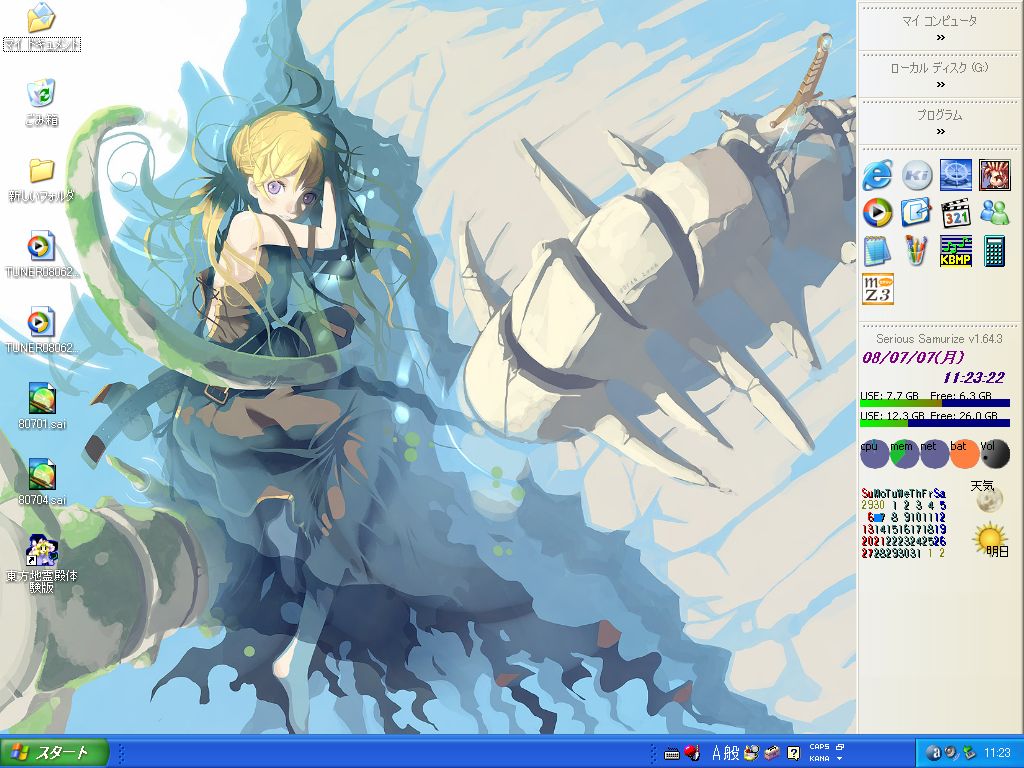Launch Windows Media Player from the sidebar

click(877, 213)
